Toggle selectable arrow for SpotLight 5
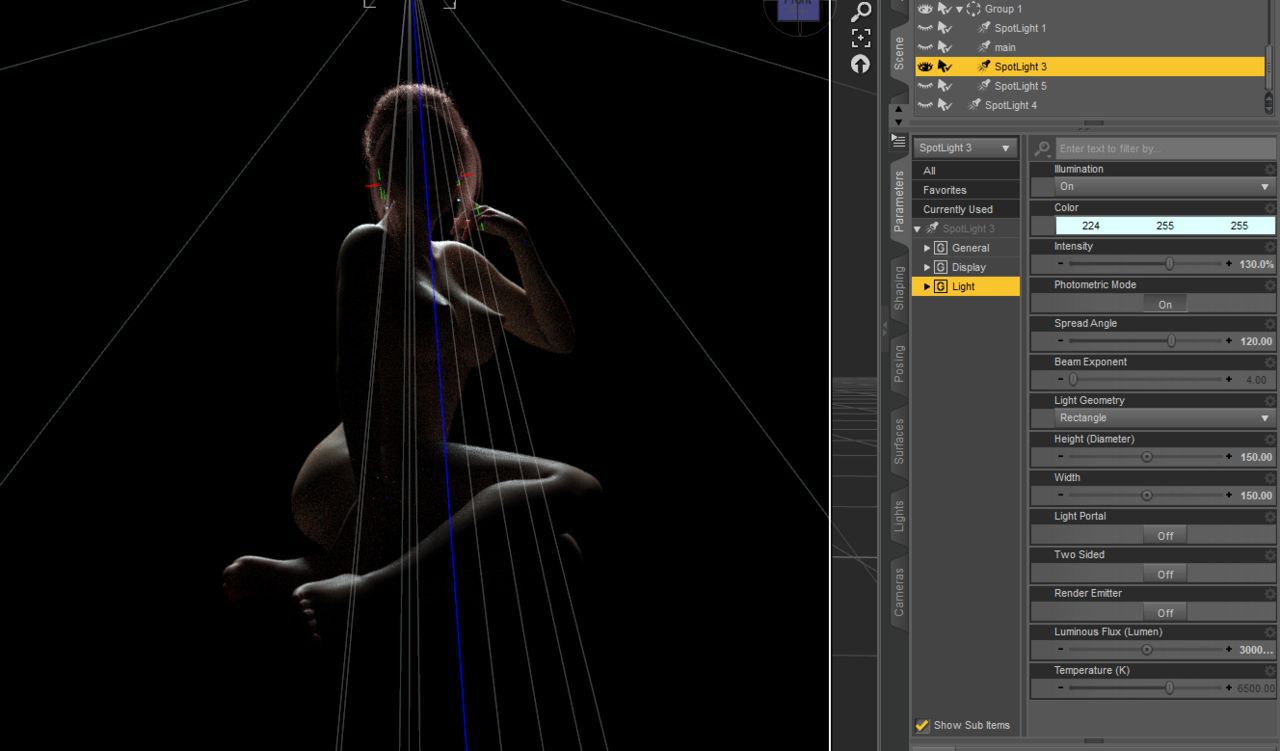The image size is (1280, 751). point(945,86)
